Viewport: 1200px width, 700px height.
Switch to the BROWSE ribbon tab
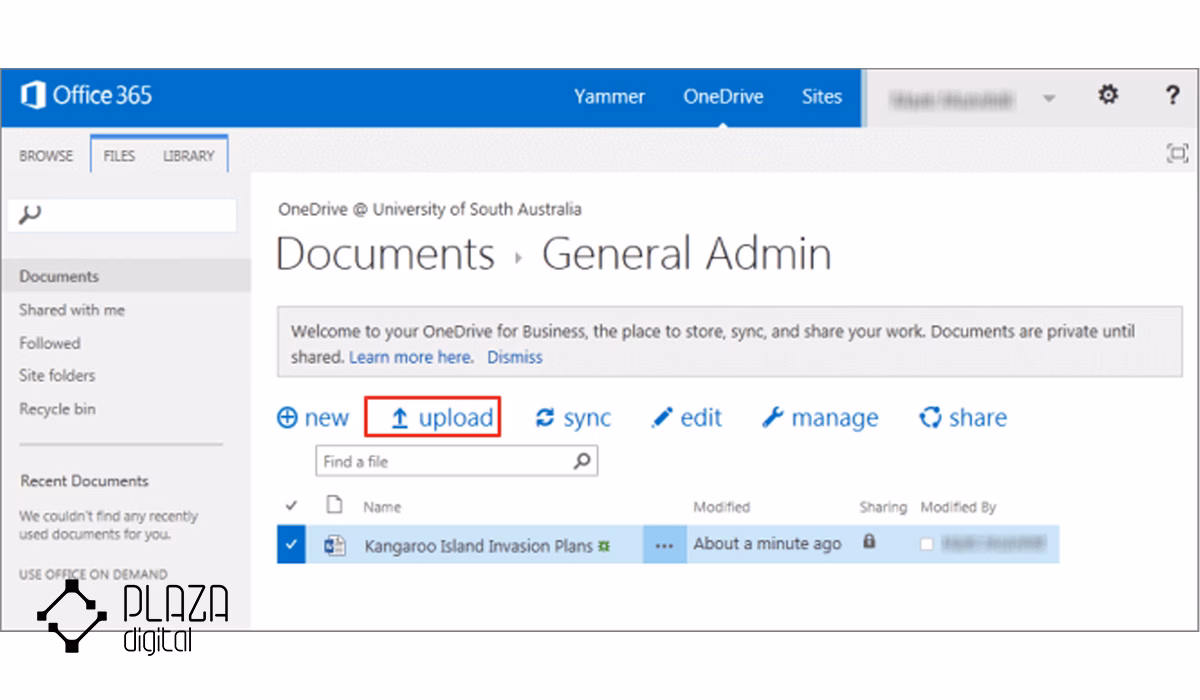coord(46,156)
